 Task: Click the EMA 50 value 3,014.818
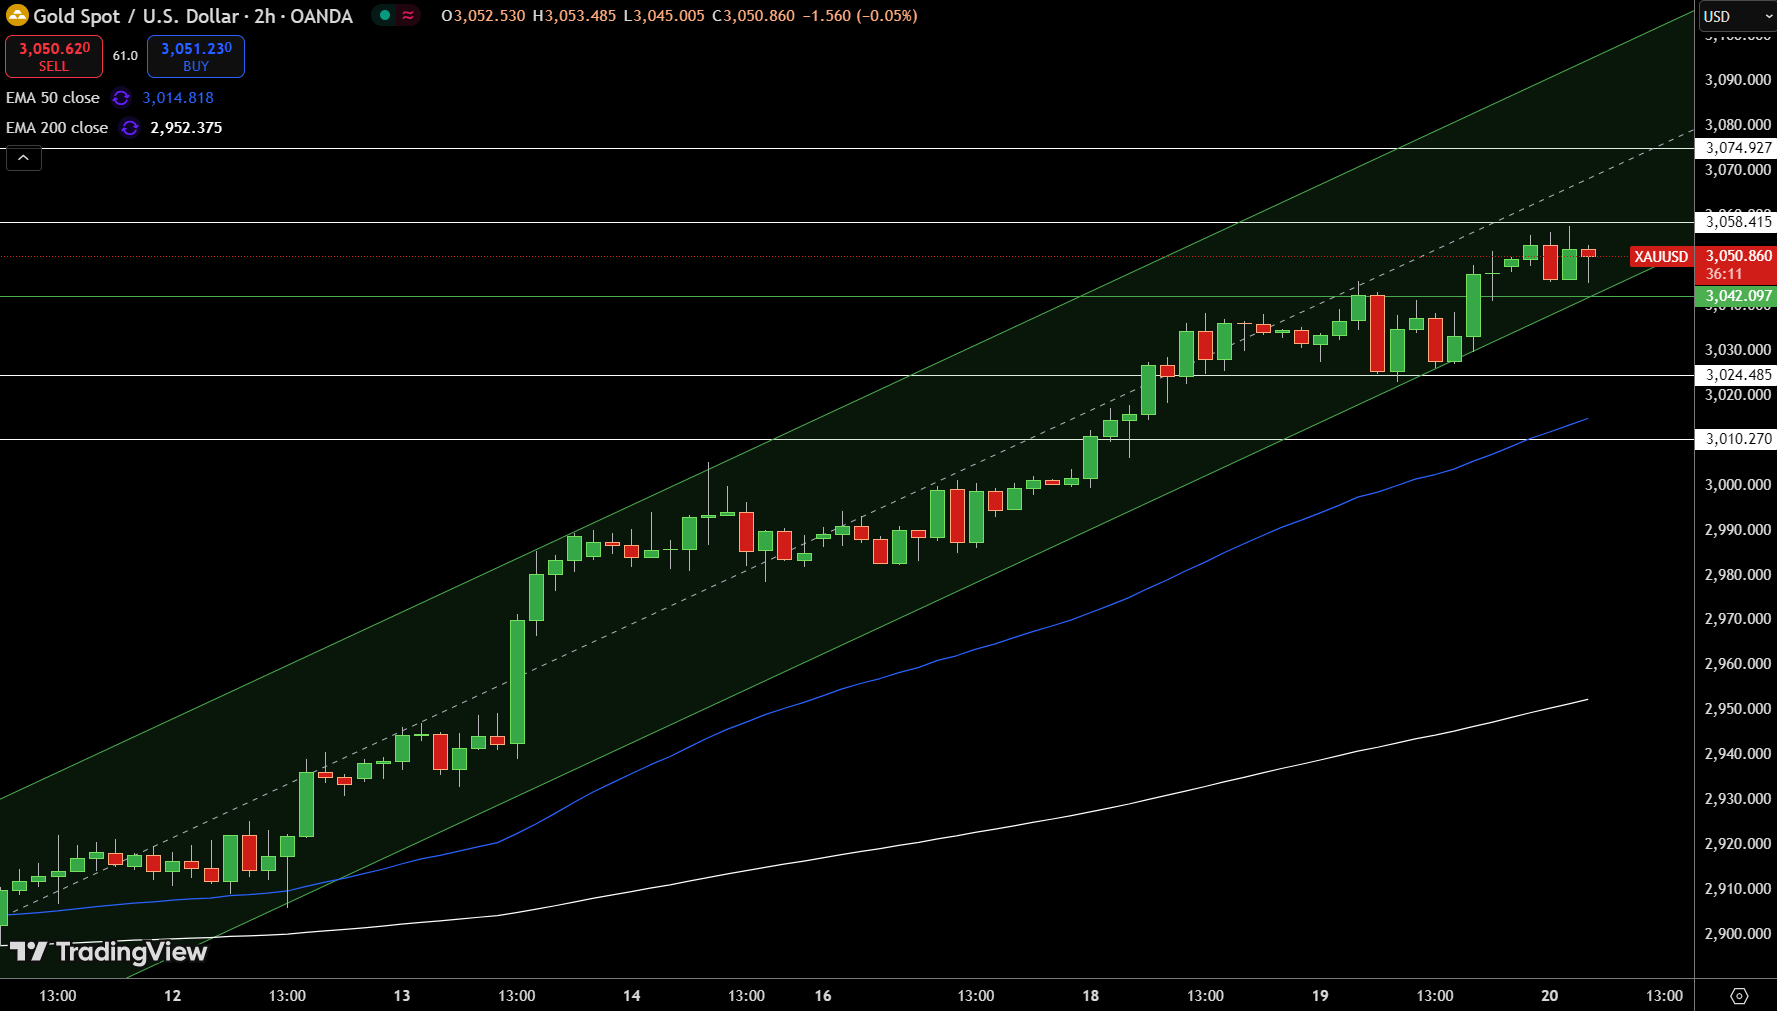(x=178, y=98)
